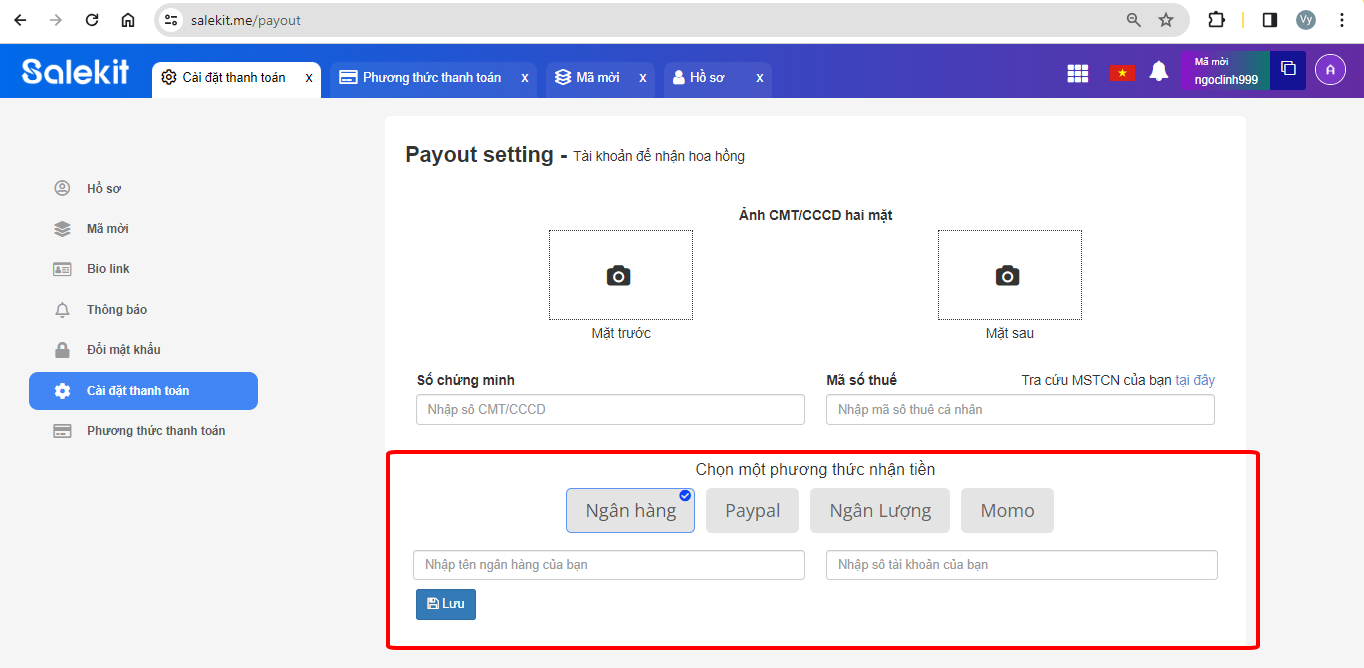Upload front side ID photo (Mặt trước)
Screen dimensions: 1364x668
pyautogui.click(x=620, y=276)
